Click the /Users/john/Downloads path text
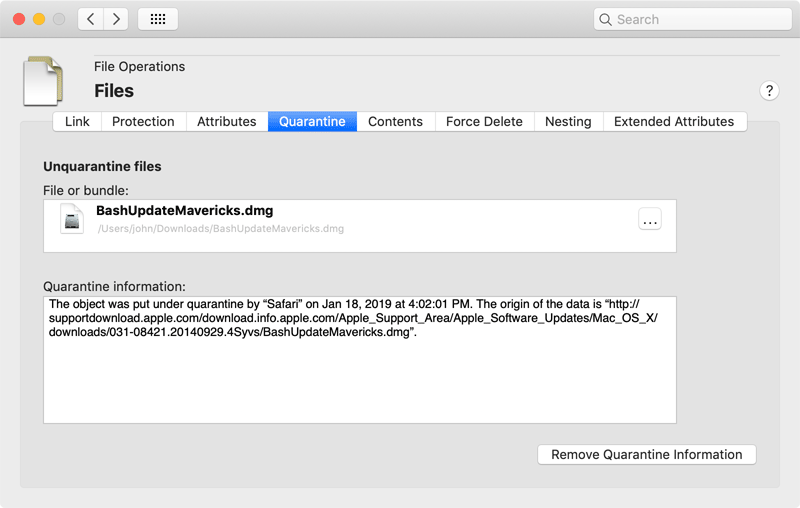This screenshot has width=800, height=508. tap(221, 228)
